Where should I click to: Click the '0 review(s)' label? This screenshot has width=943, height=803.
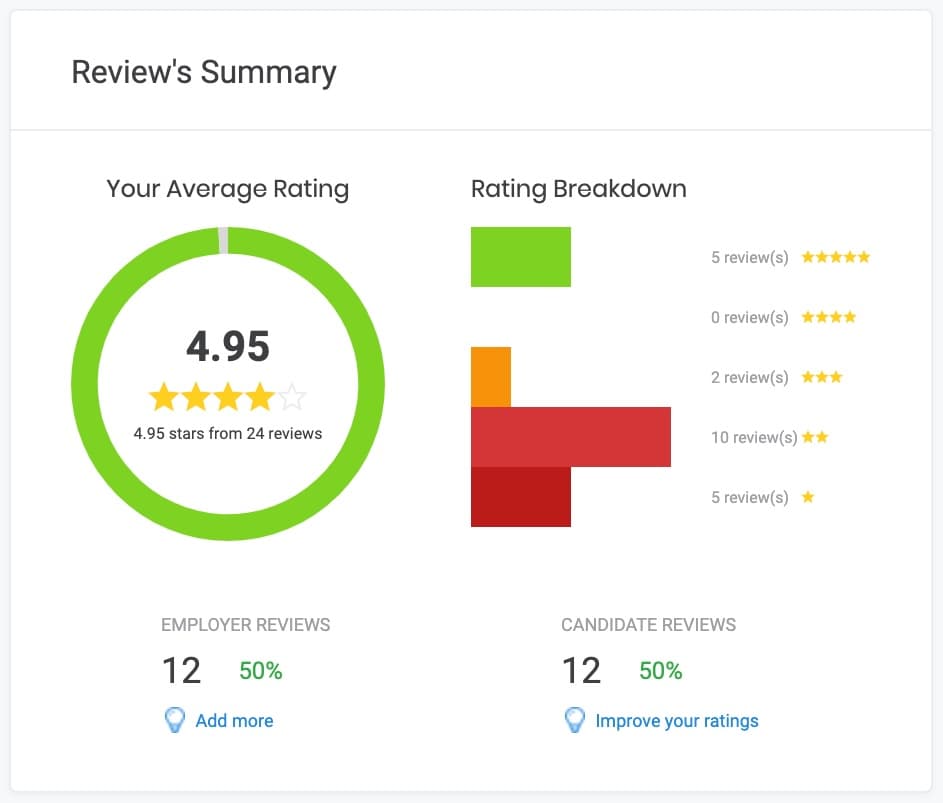coord(749,317)
